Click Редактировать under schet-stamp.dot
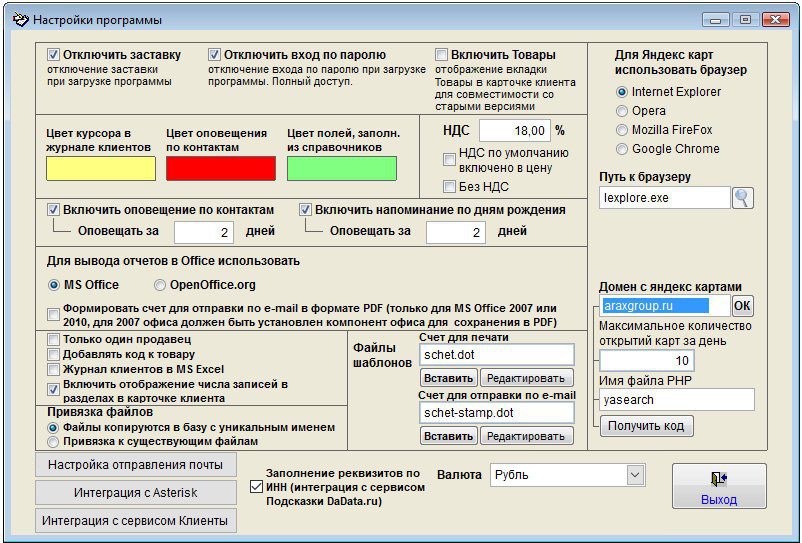The width and height of the screenshot is (802, 543). tap(526, 436)
